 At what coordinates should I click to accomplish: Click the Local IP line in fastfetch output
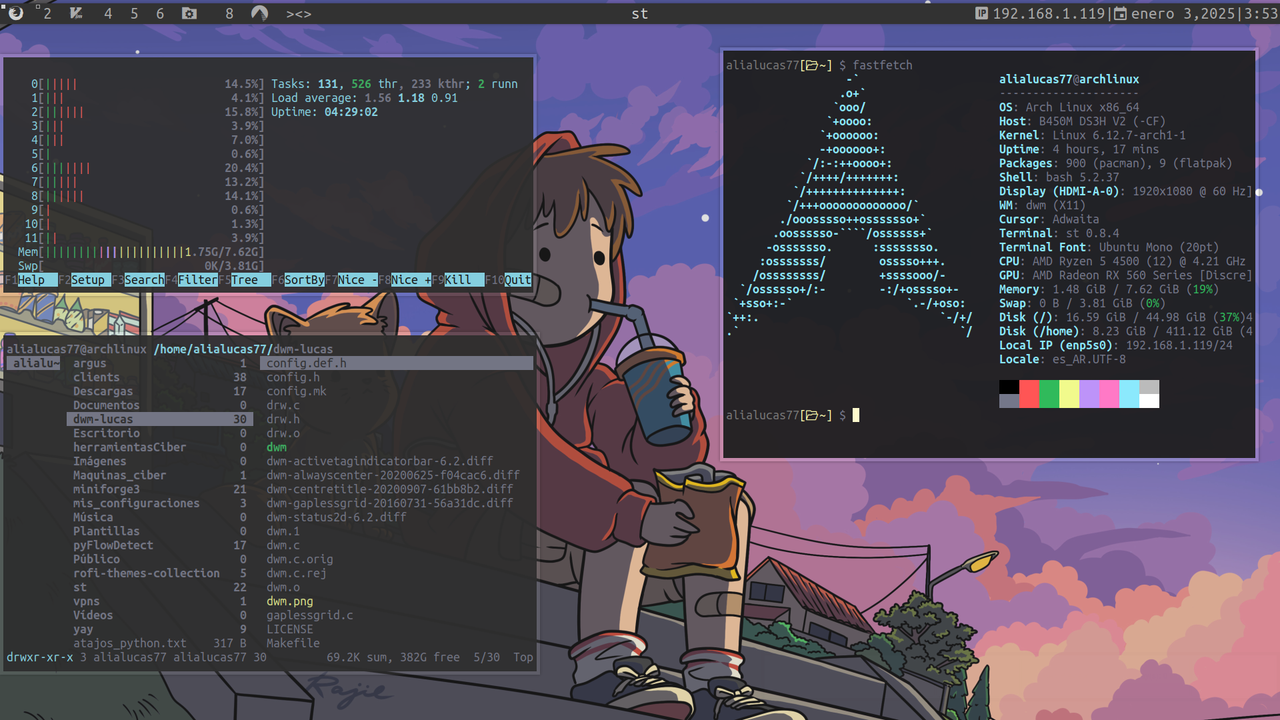tap(1116, 345)
